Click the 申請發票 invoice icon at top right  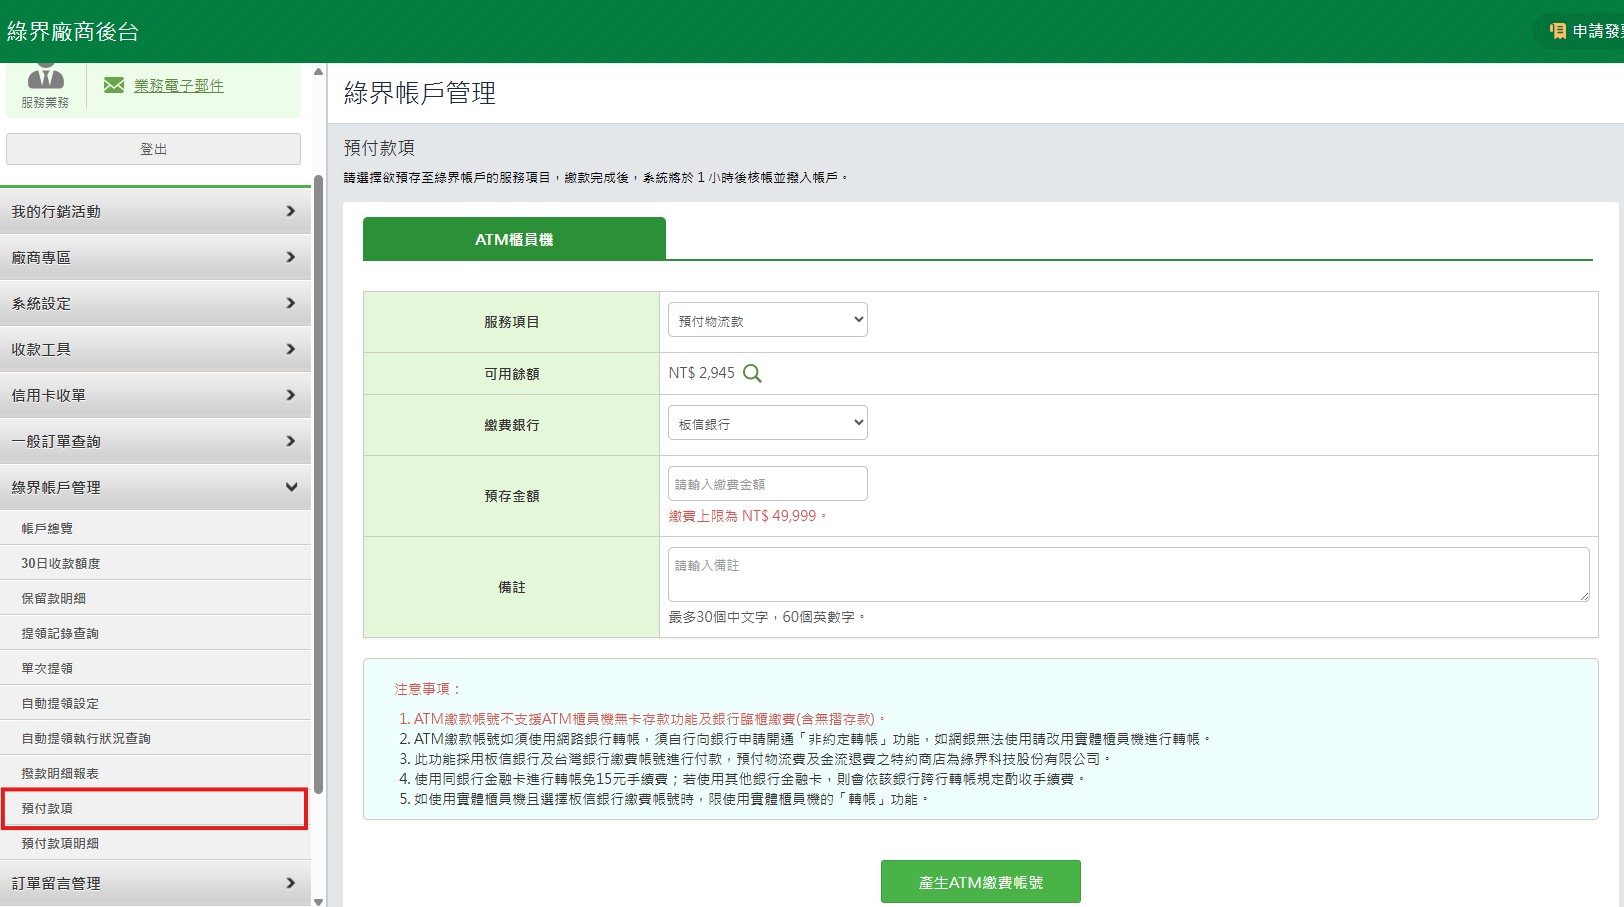1557,31
